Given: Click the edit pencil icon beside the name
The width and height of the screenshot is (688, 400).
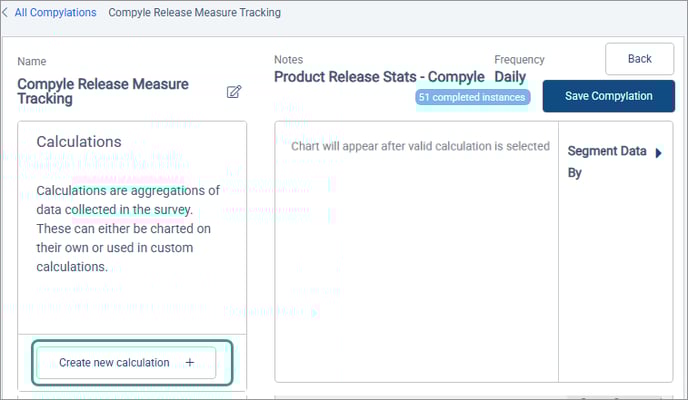Looking at the screenshot, I should point(234,92).
